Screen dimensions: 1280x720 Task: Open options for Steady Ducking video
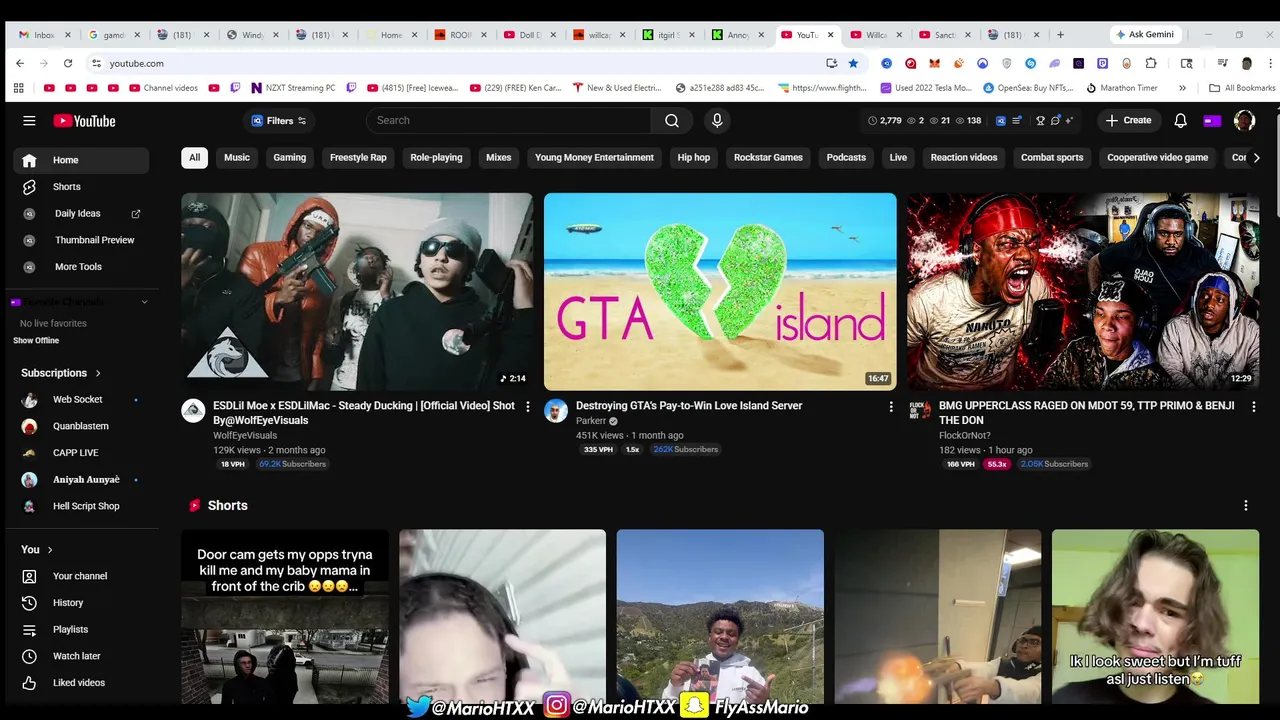528,407
